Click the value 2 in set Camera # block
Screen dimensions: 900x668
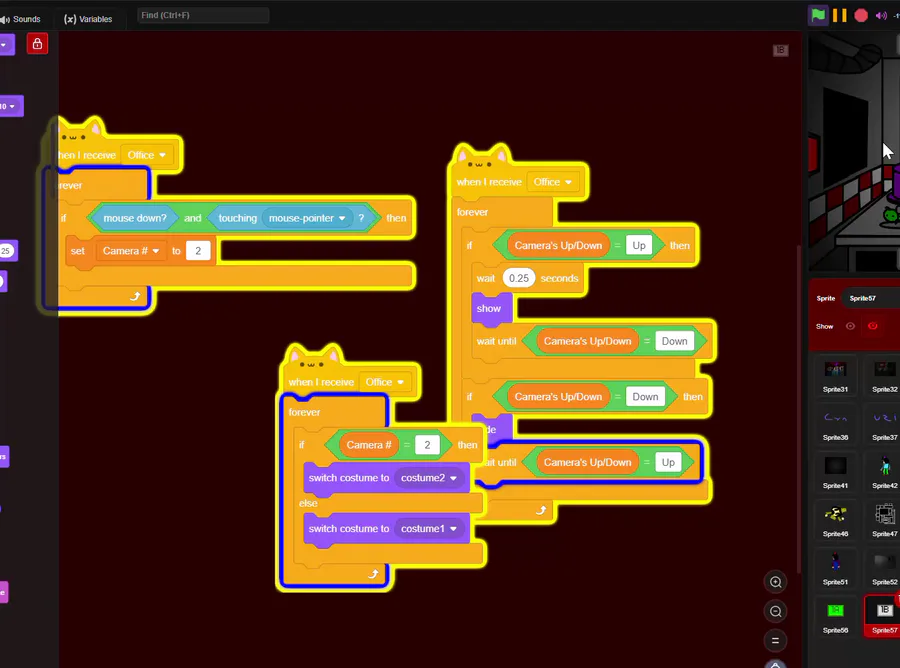198,251
